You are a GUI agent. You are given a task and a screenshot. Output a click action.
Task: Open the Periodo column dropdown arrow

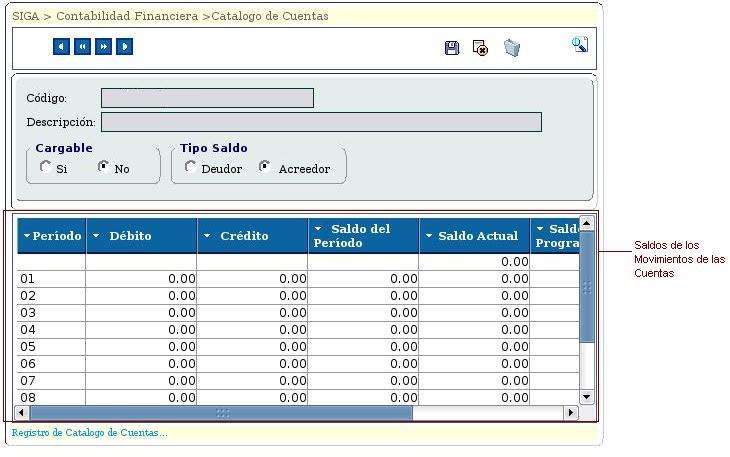coord(27,236)
